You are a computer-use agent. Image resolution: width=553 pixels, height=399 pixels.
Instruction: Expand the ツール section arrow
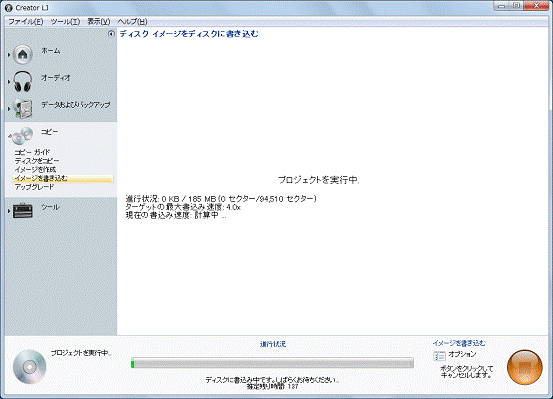tap(9, 211)
